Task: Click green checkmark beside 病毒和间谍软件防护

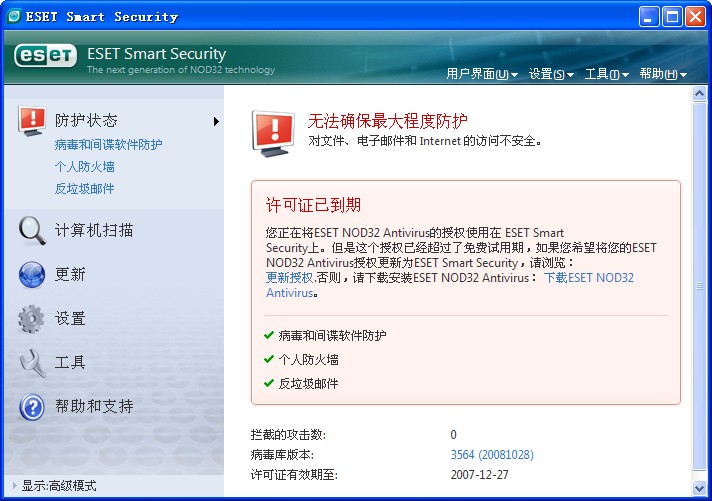Action: point(268,335)
